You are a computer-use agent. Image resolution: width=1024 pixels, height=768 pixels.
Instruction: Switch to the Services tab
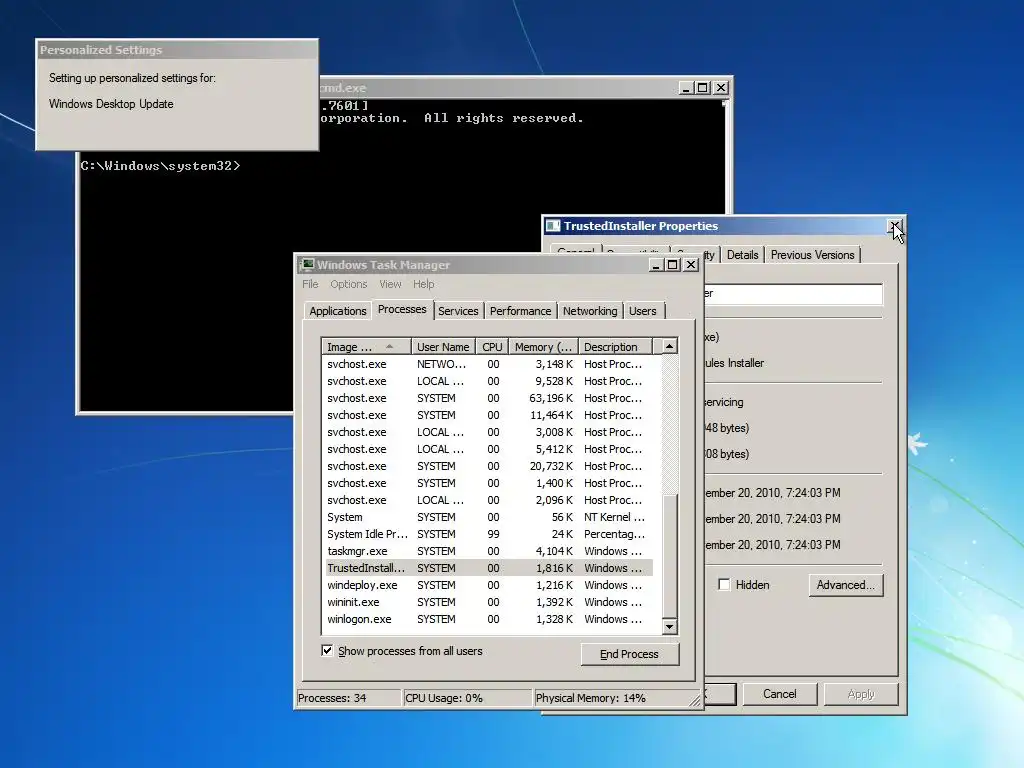click(458, 311)
